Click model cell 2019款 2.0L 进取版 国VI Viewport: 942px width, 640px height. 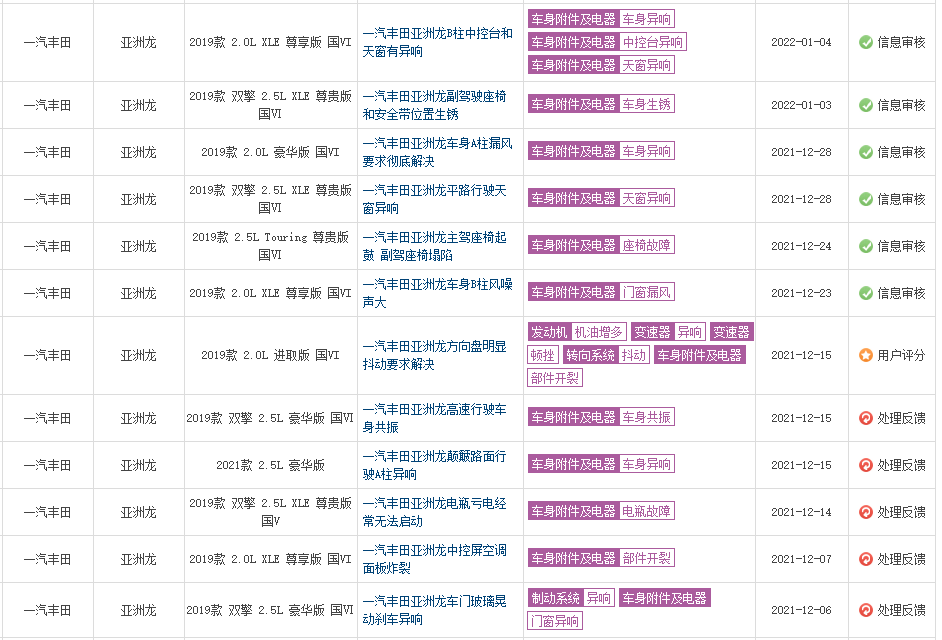[270, 355]
